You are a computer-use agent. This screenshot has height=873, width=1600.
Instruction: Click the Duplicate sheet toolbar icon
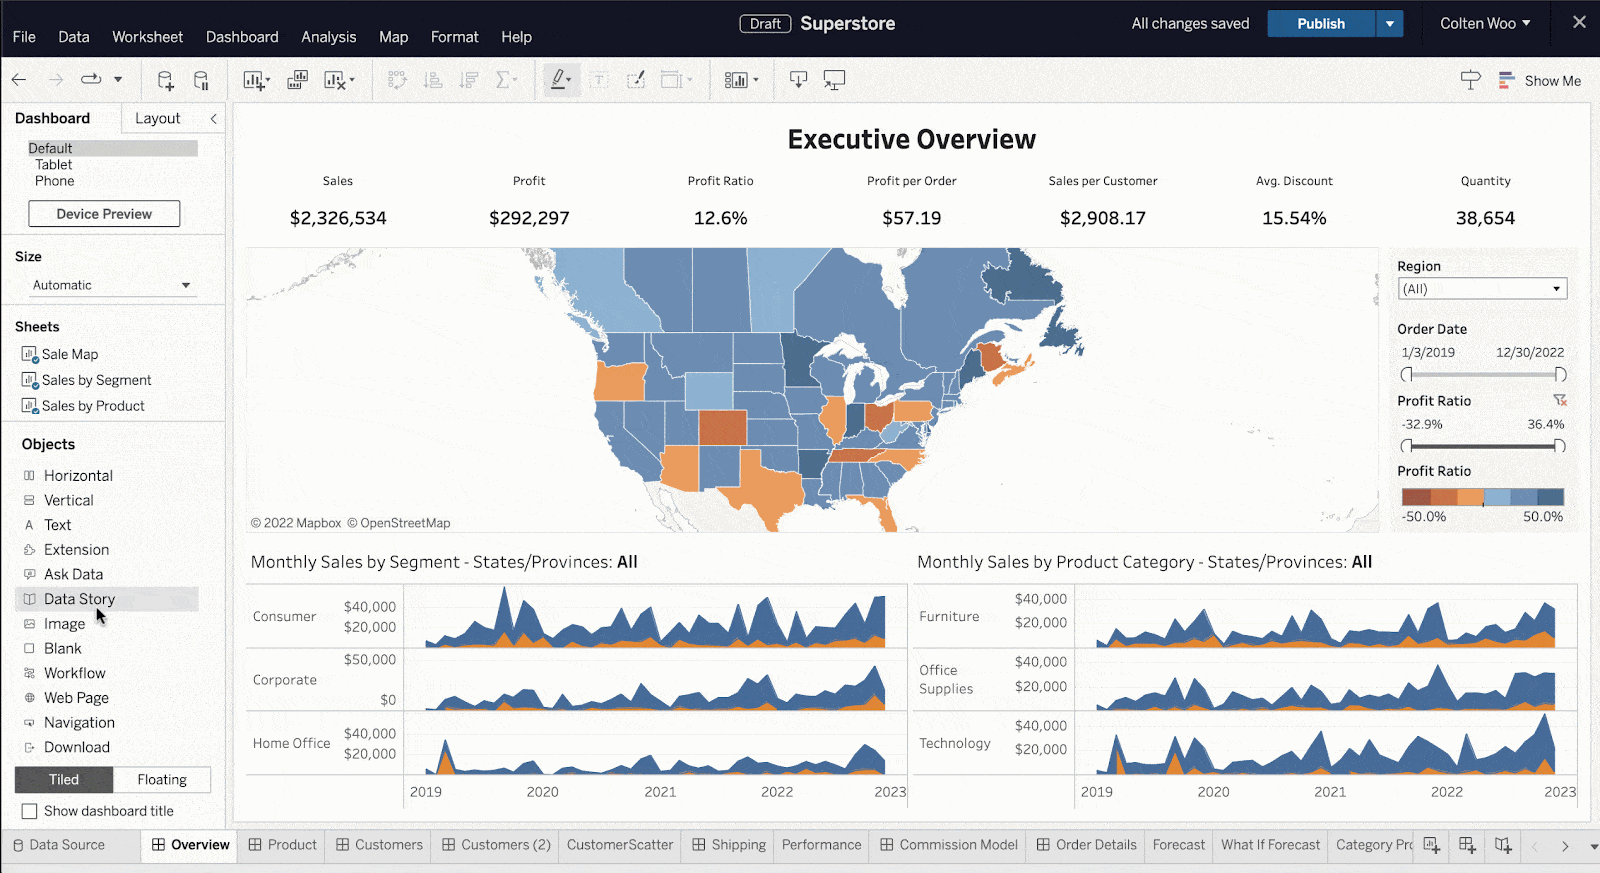pos(297,80)
